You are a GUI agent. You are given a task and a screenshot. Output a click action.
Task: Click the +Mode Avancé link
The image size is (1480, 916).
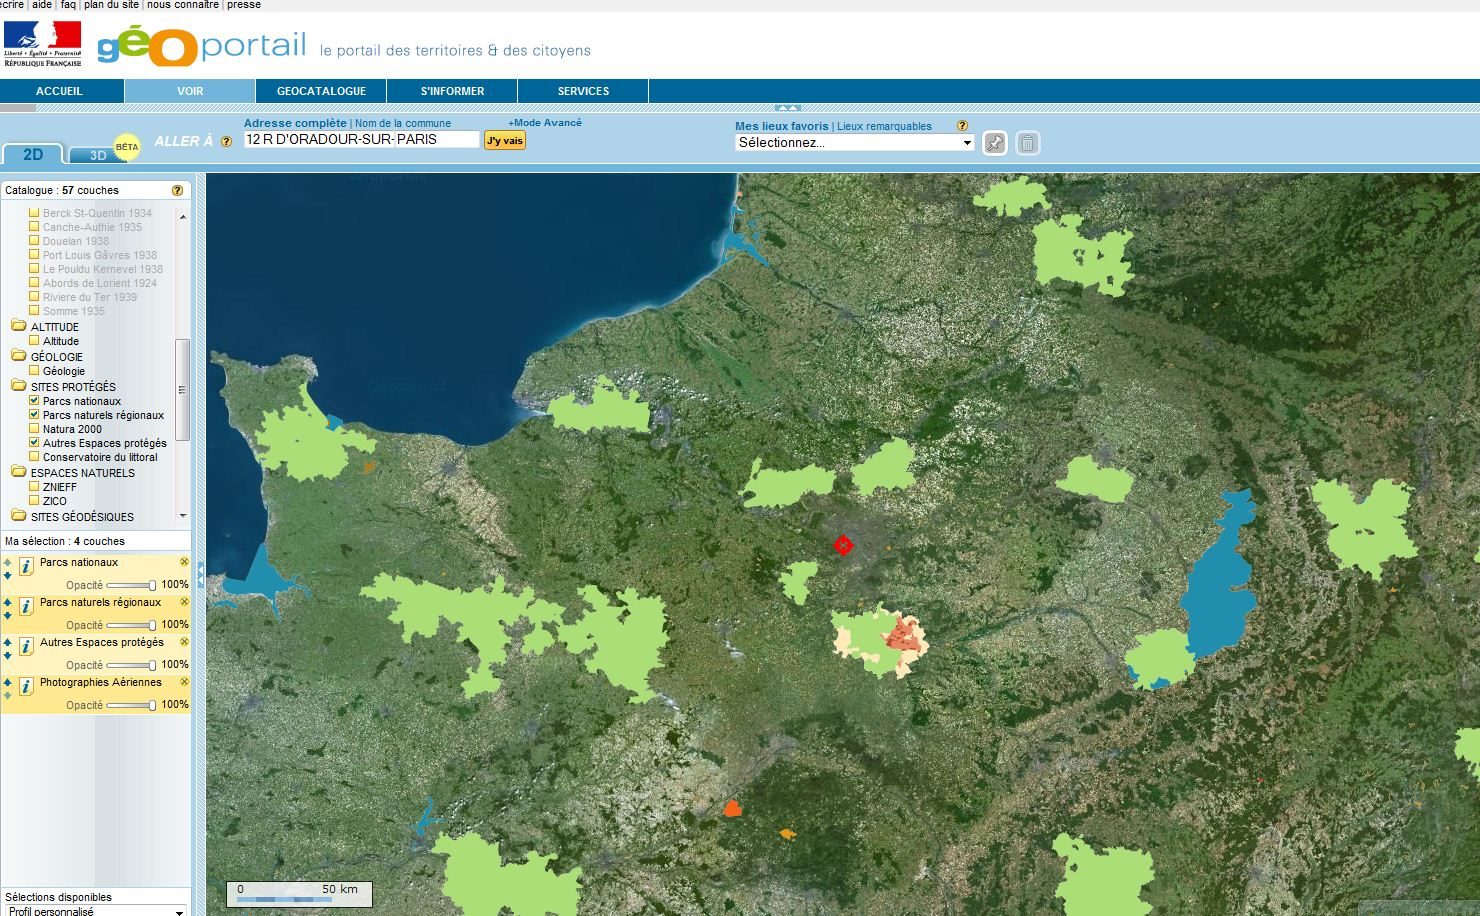point(544,123)
